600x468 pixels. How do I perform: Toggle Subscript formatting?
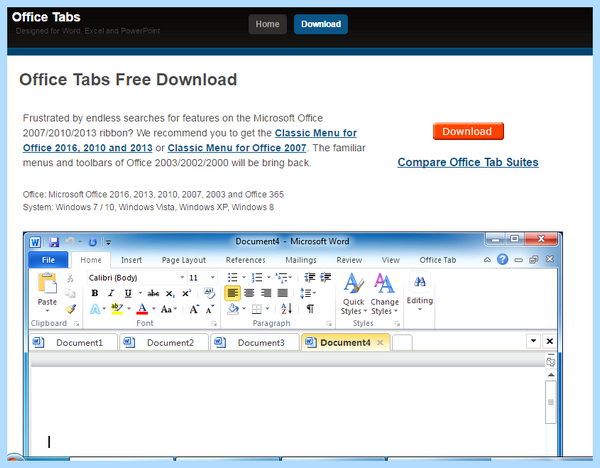point(170,294)
